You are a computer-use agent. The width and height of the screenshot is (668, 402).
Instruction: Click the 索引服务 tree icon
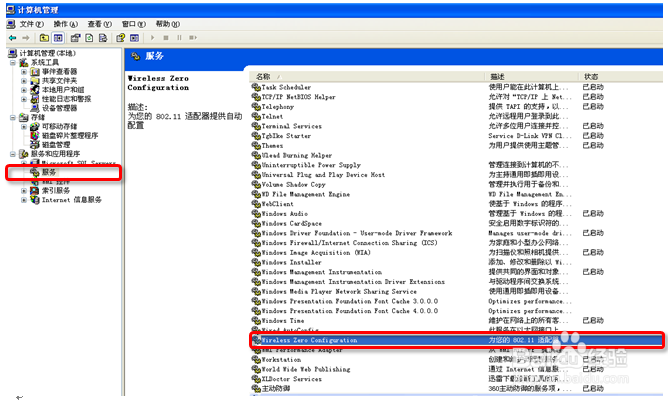[35, 191]
